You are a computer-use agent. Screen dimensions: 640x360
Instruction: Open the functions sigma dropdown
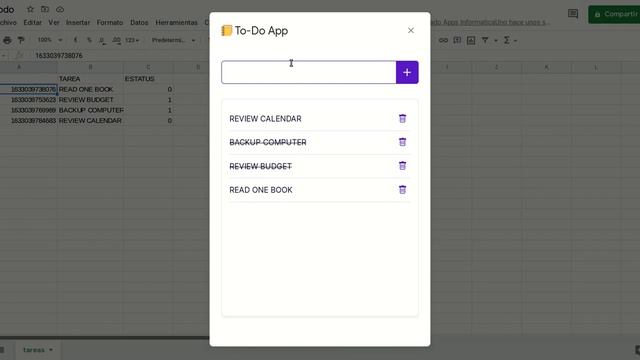[510, 40]
